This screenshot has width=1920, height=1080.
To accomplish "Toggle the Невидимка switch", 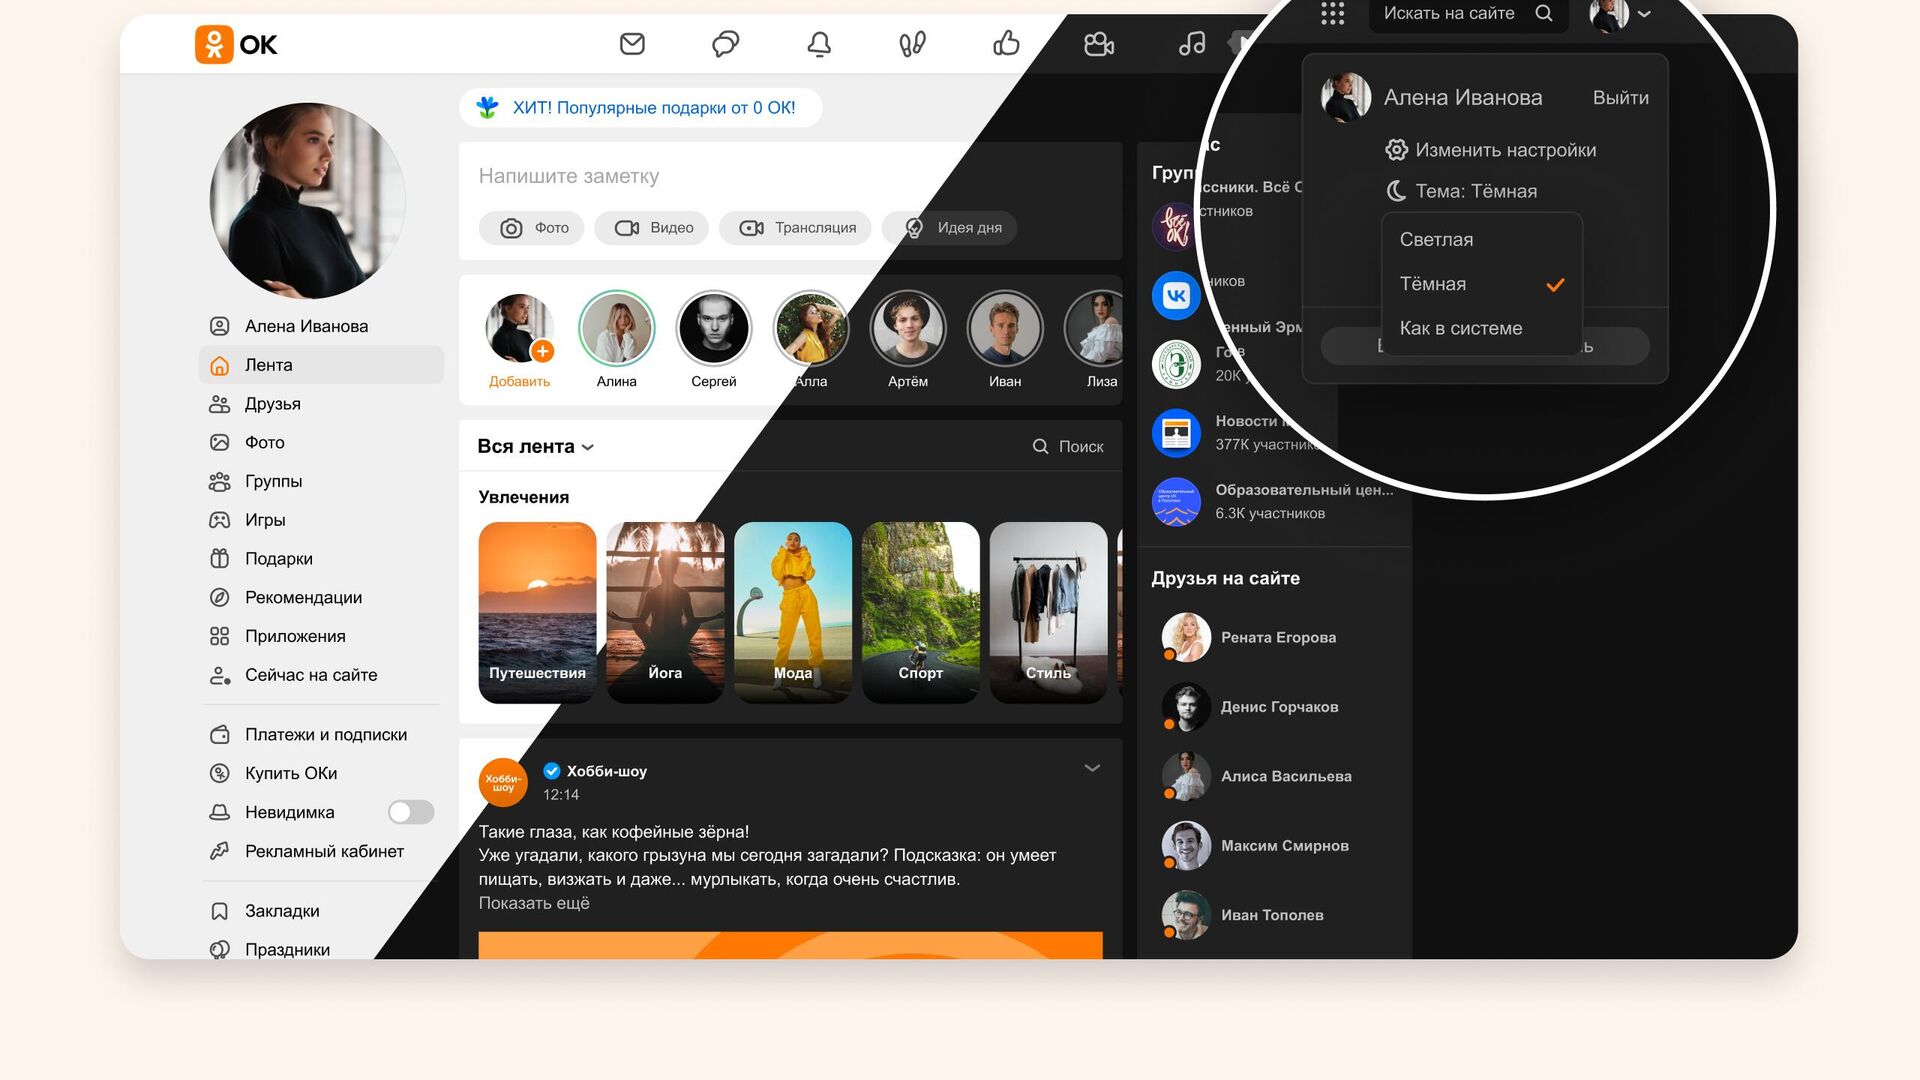I will pos(411,812).
